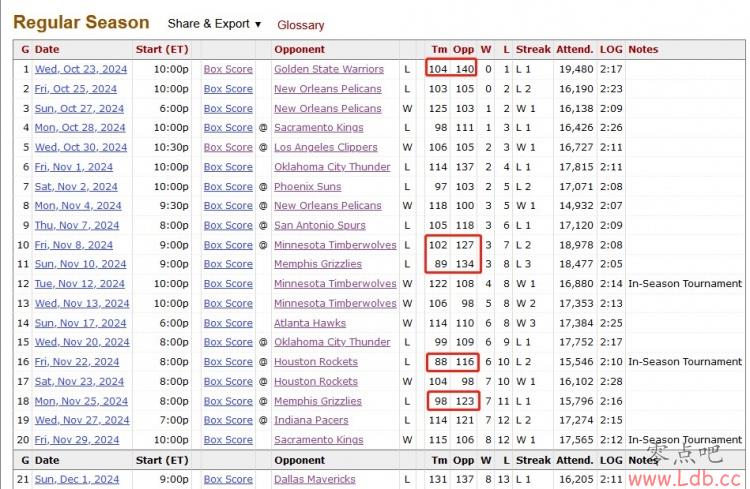Sort by top Tm points column header
The width and height of the screenshot is (750, 489).
[x=439, y=49]
